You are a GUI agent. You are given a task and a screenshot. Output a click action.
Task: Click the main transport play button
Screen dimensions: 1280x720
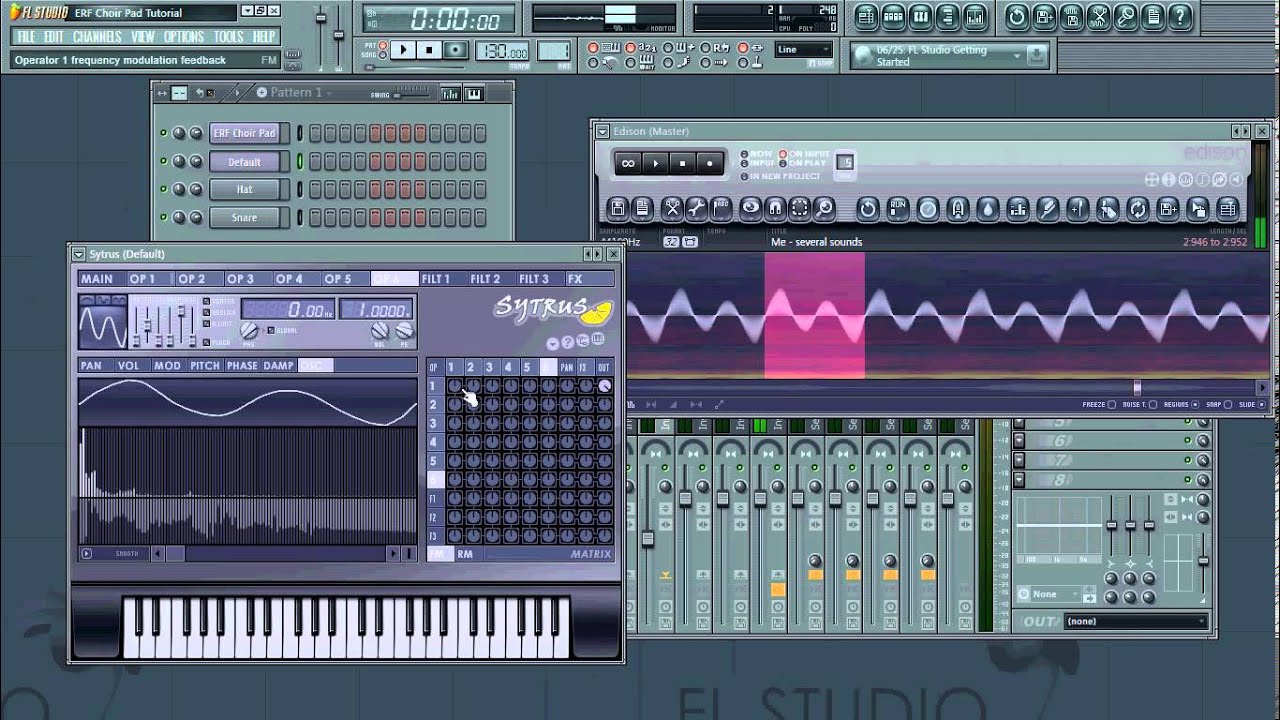coord(403,50)
